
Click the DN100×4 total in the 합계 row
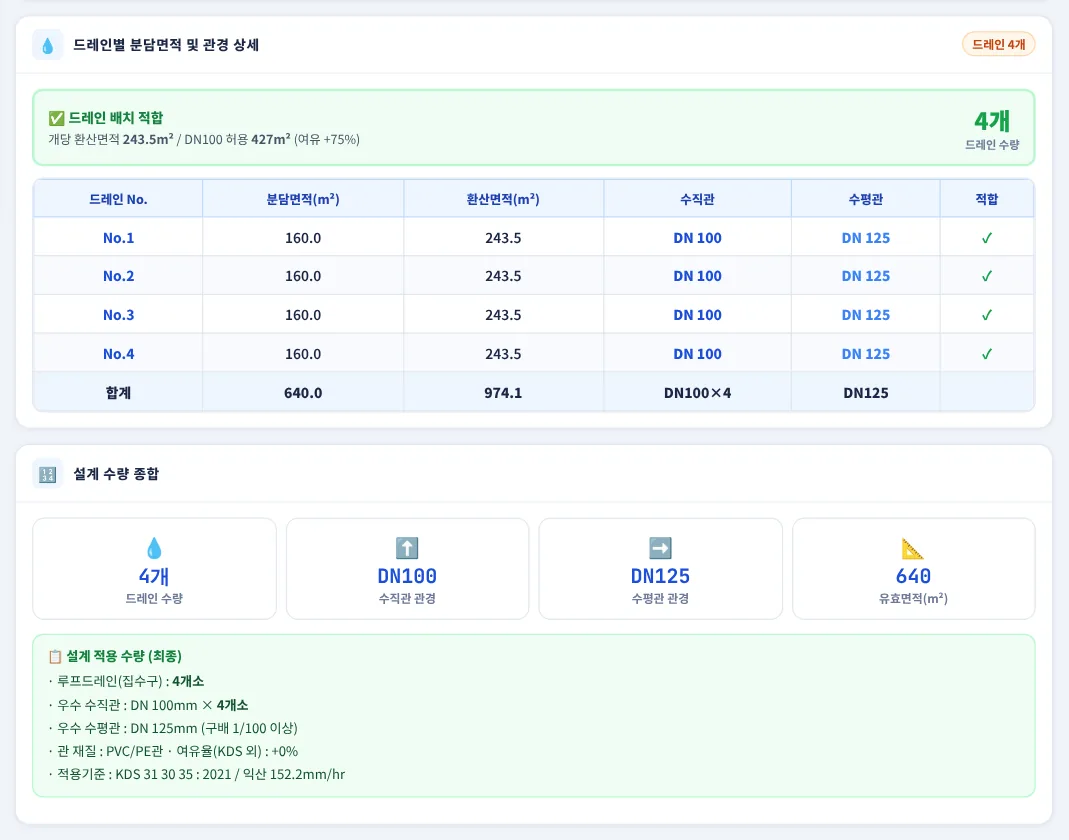tap(697, 393)
